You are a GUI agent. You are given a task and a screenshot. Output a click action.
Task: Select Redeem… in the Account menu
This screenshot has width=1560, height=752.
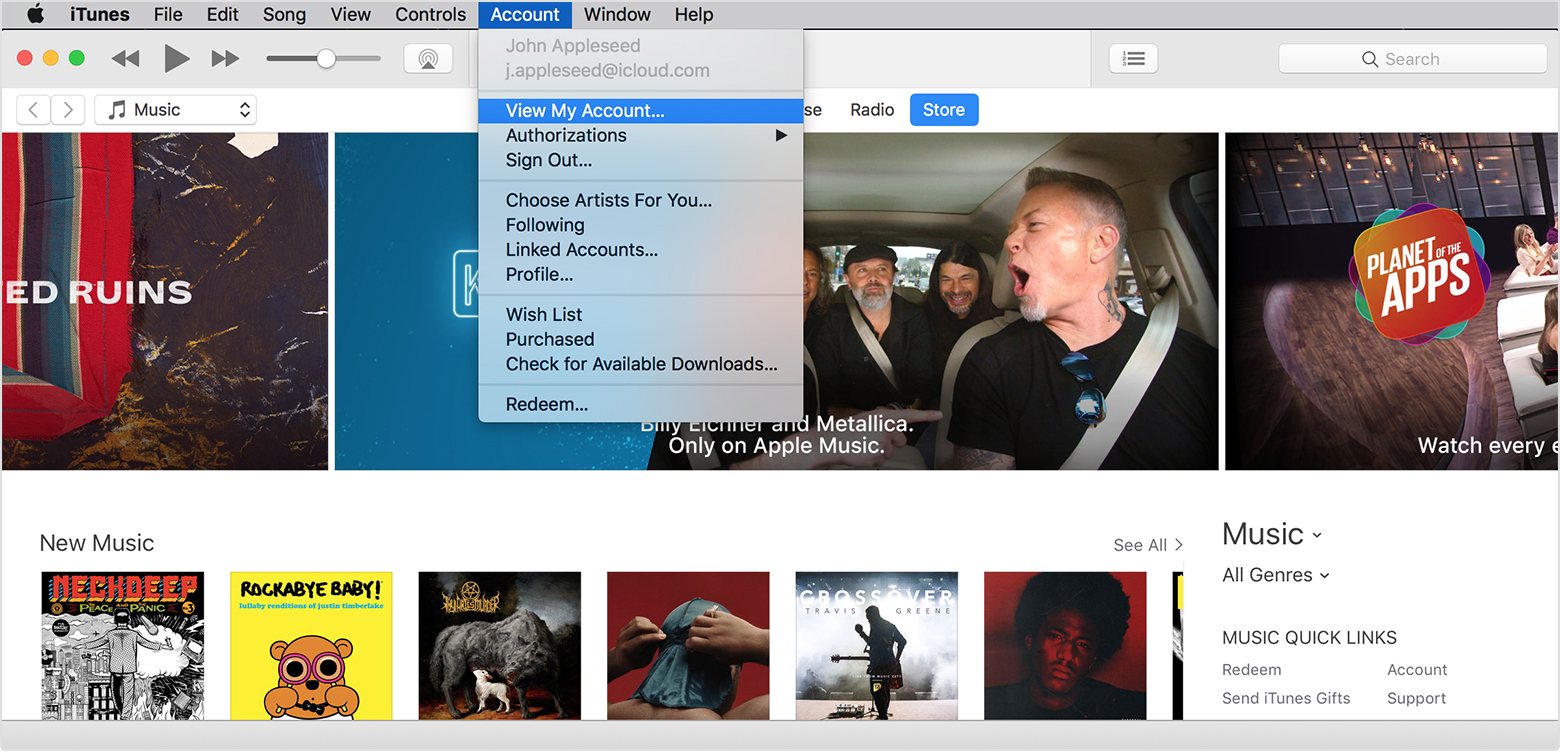(x=640, y=404)
